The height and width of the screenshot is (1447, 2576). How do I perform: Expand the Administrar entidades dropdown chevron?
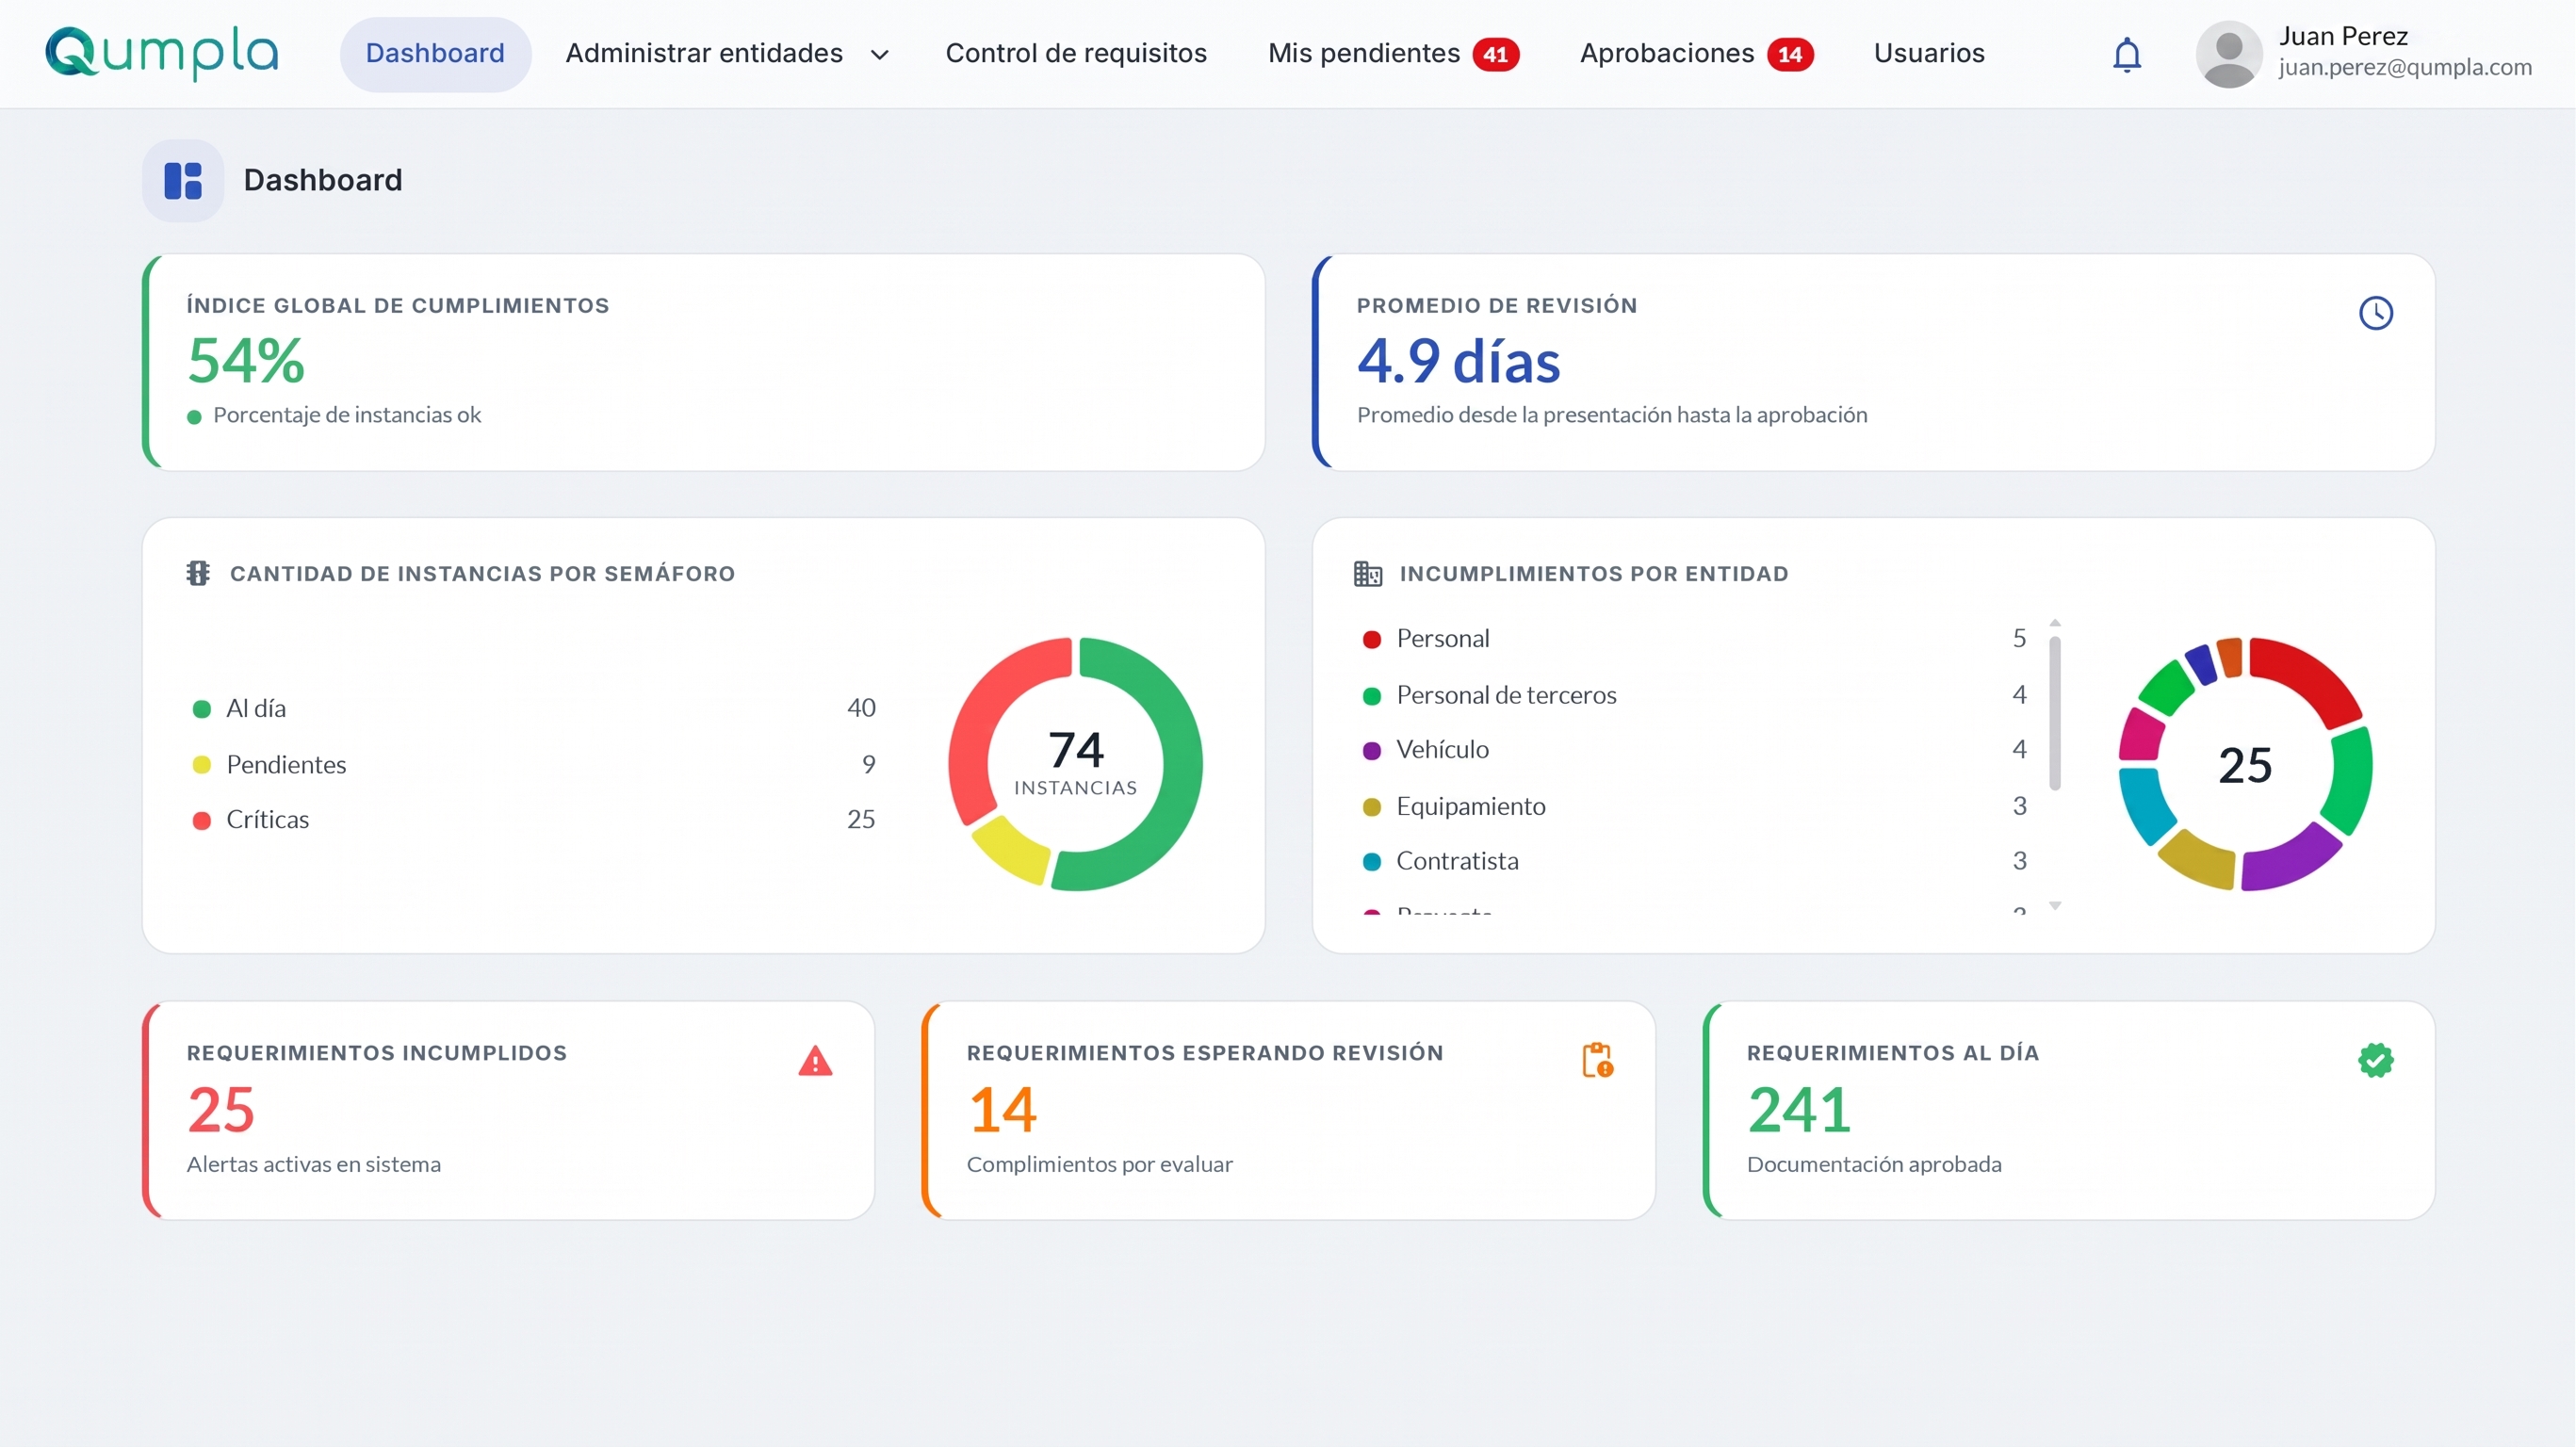coord(879,55)
